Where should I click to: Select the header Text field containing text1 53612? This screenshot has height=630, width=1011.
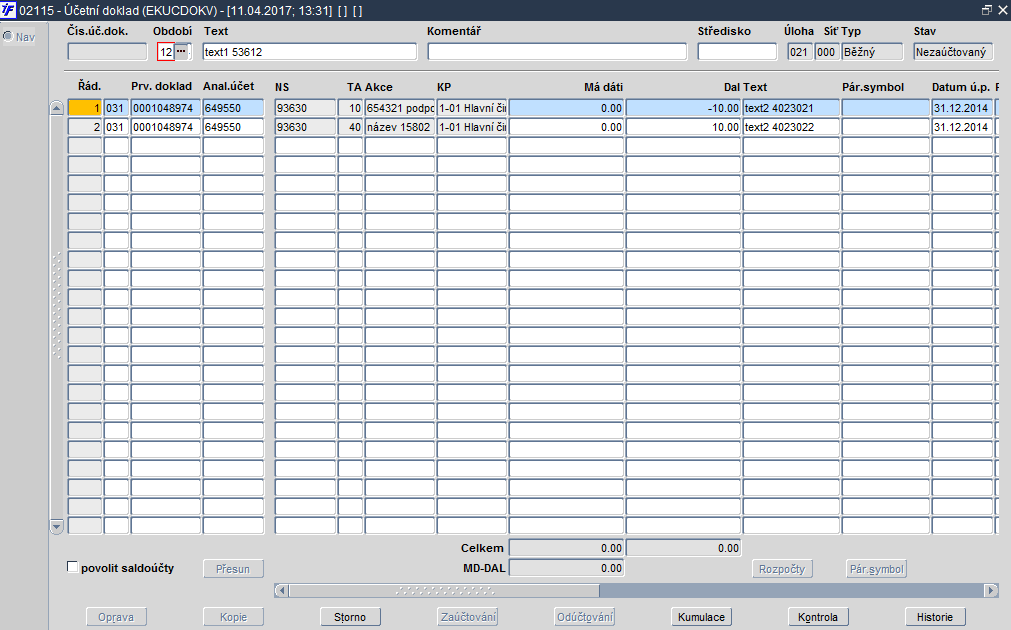click(x=309, y=52)
